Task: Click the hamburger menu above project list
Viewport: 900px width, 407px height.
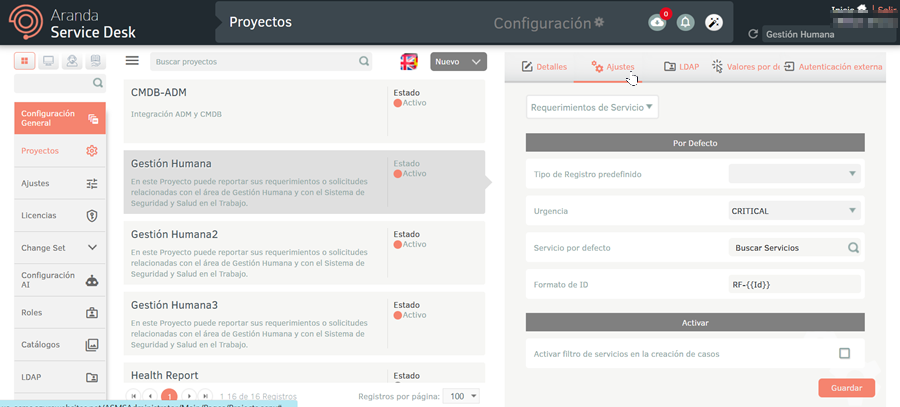Action: (x=132, y=61)
